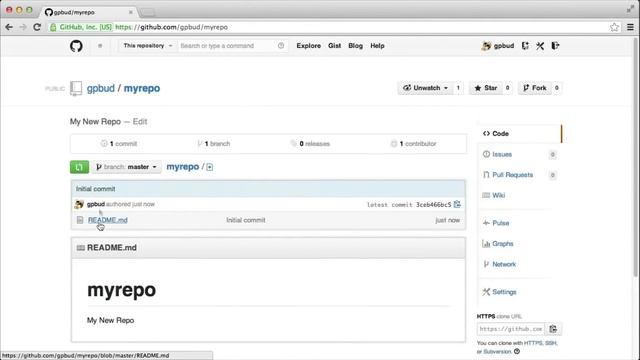Bookmark this page with the star icon

[x=614, y=27]
